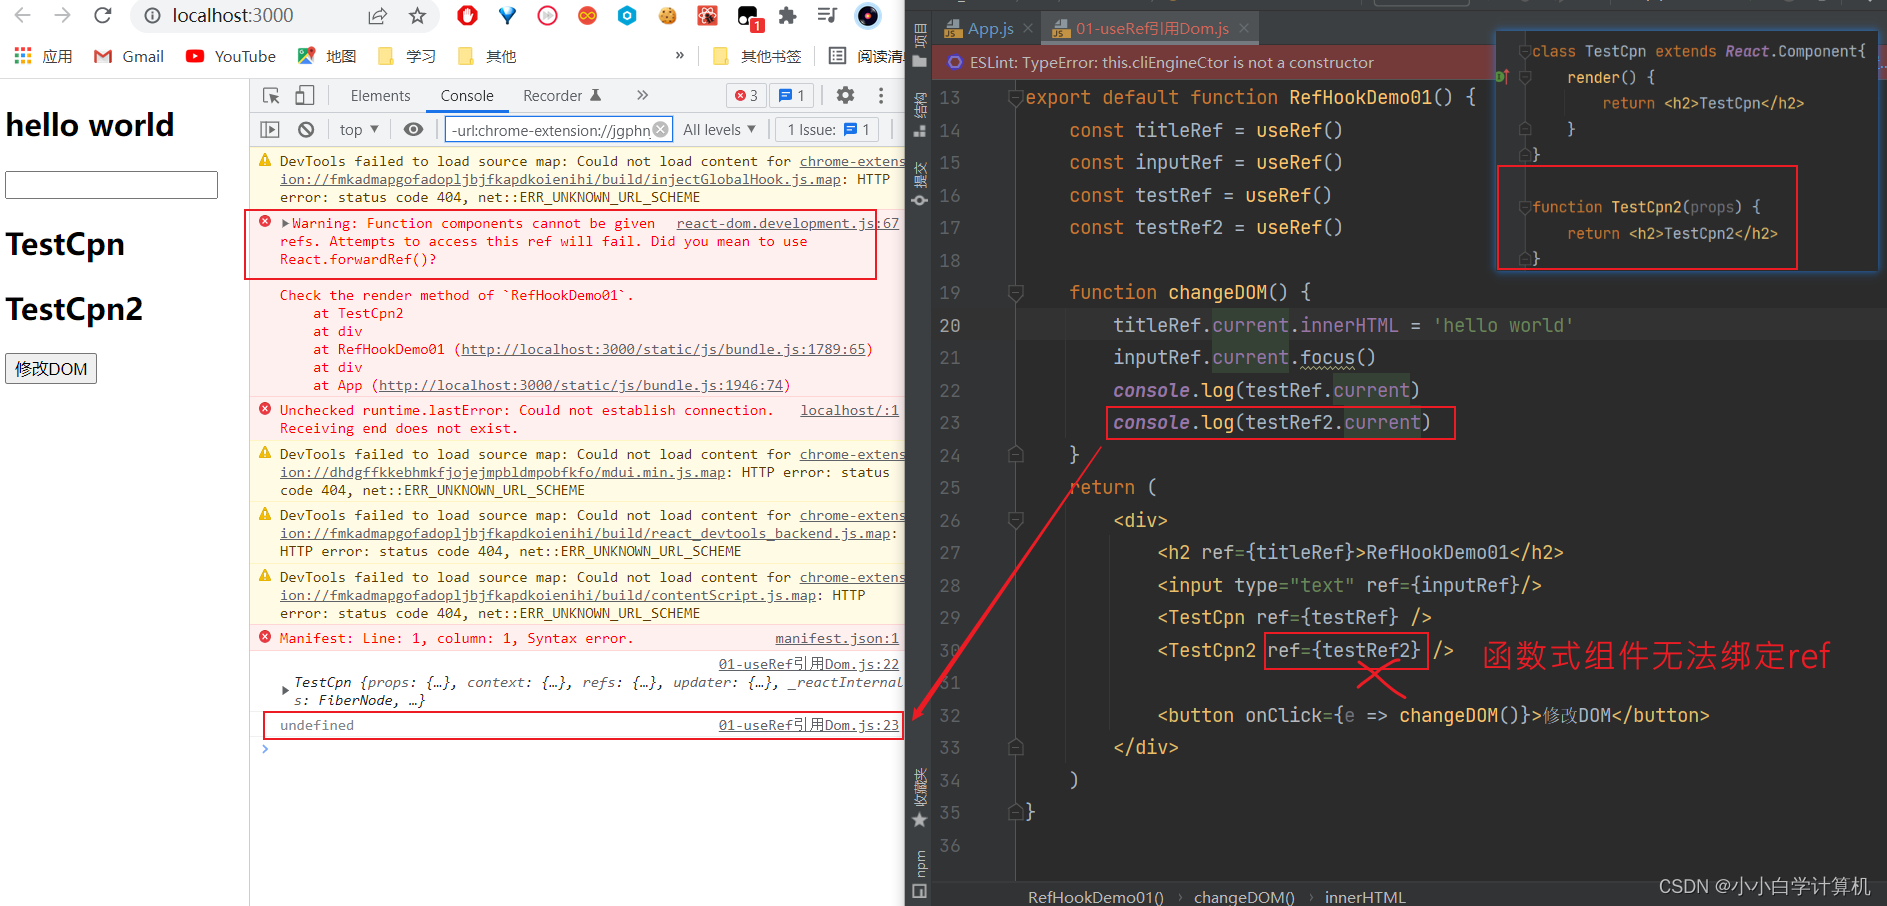Open the cookie extension icon
Viewport: 1887px width, 906px height.
tap(667, 15)
